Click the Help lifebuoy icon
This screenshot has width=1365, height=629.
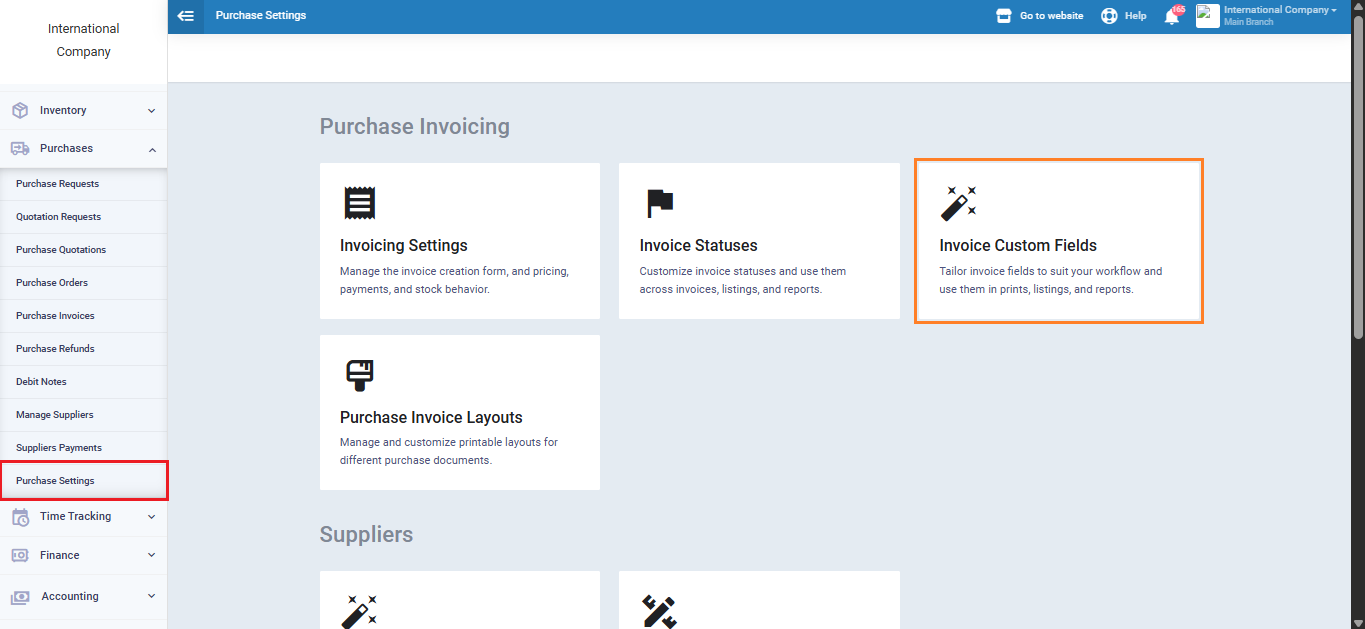pos(1109,16)
